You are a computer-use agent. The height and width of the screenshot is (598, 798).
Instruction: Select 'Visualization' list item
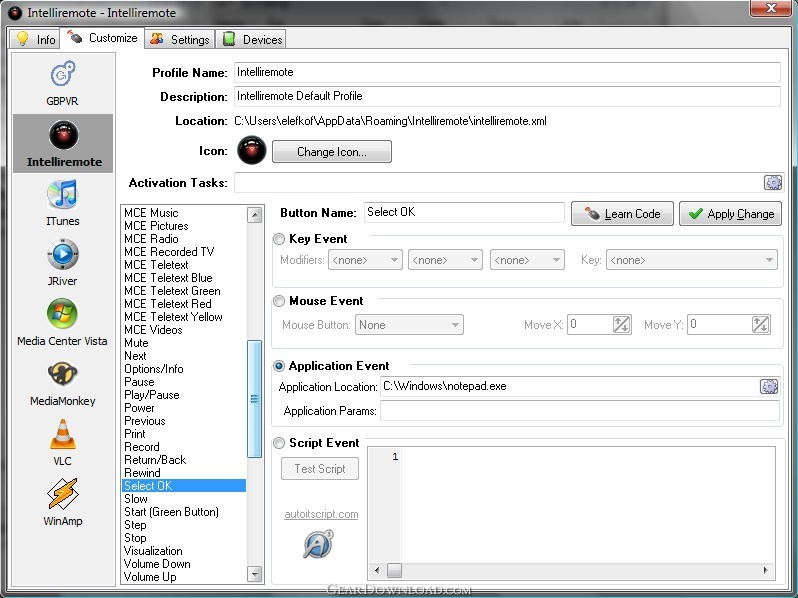[x=153, y=551]
